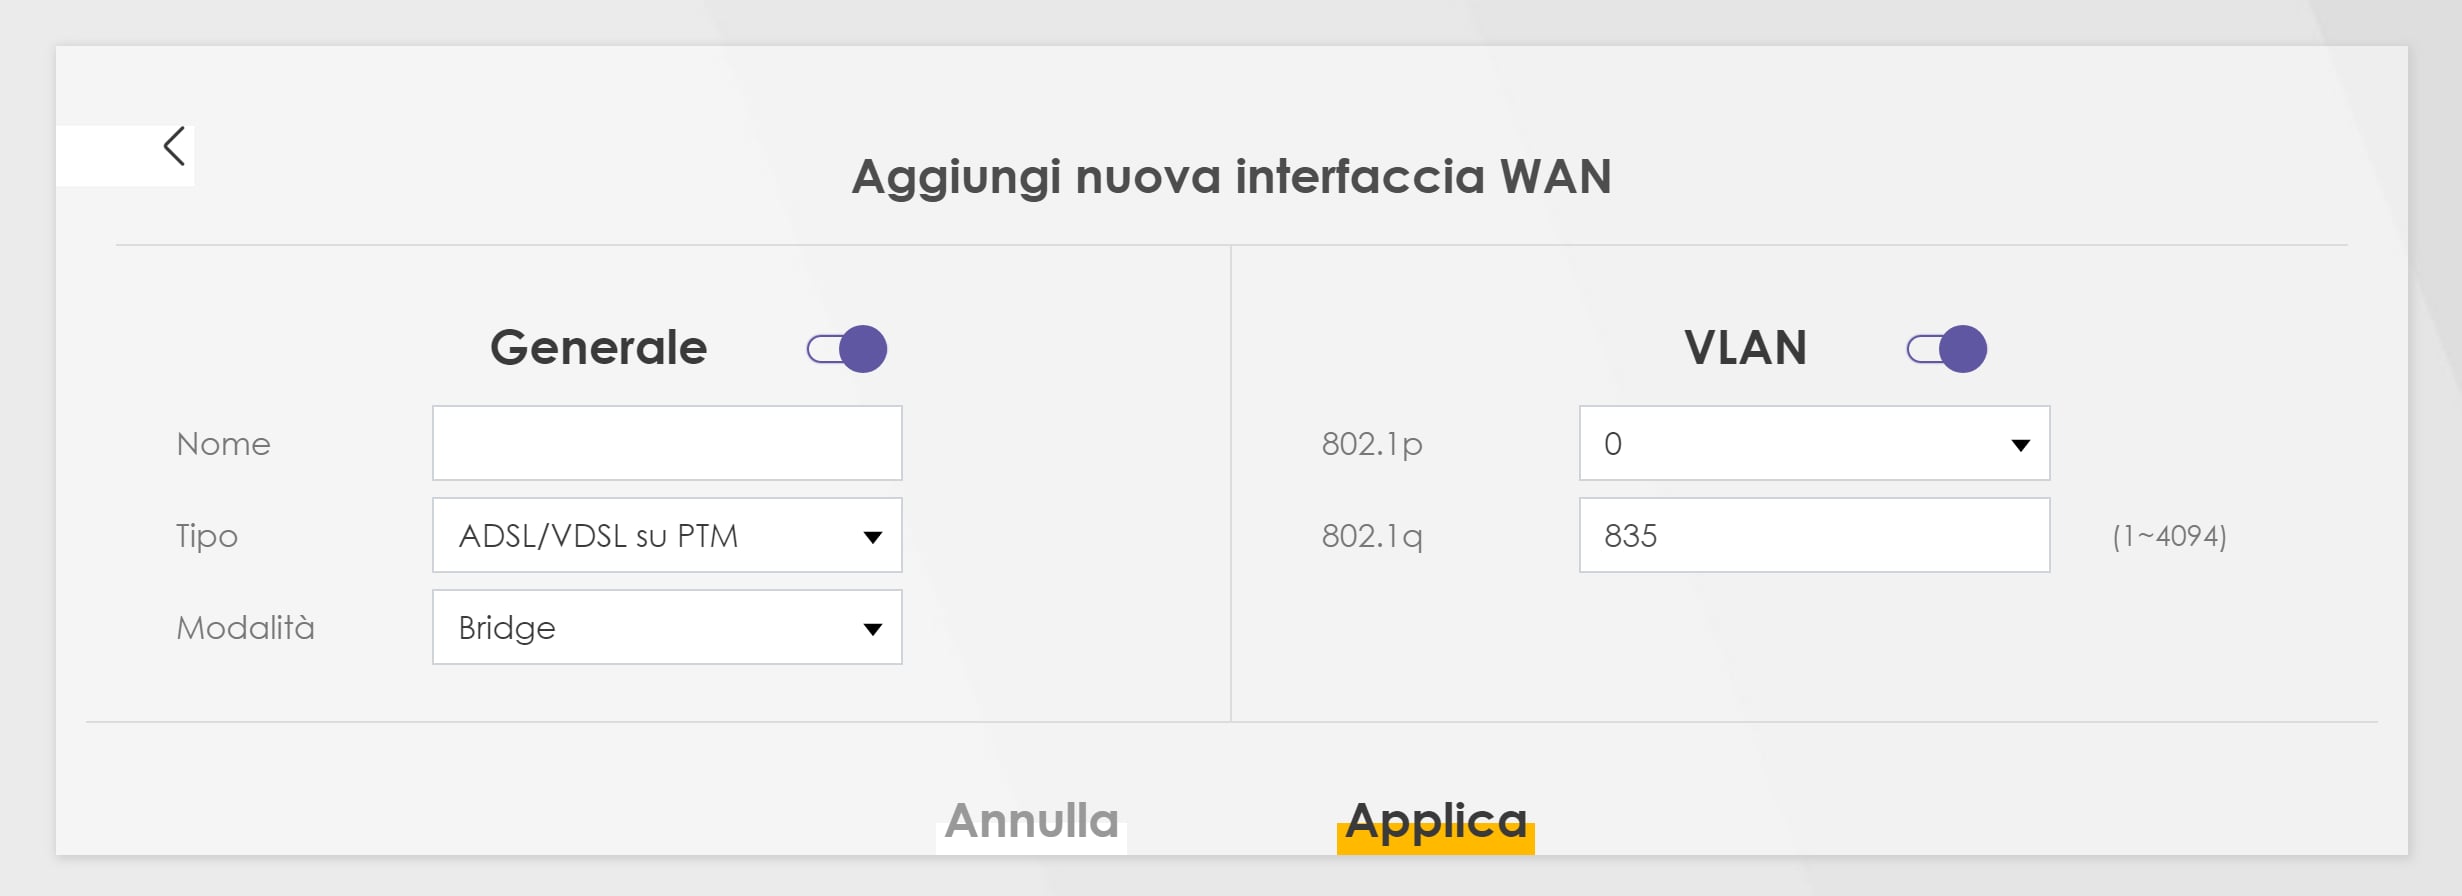Toggle the Generale switch off

point(847,349)
